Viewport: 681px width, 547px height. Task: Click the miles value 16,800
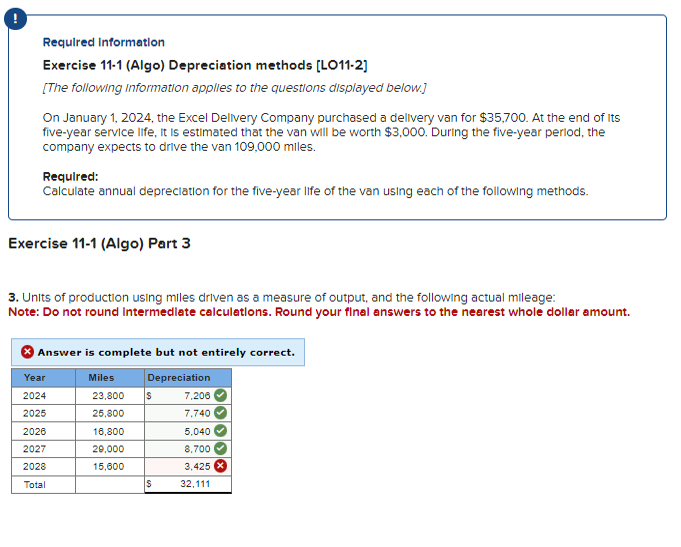click(108, 431)
